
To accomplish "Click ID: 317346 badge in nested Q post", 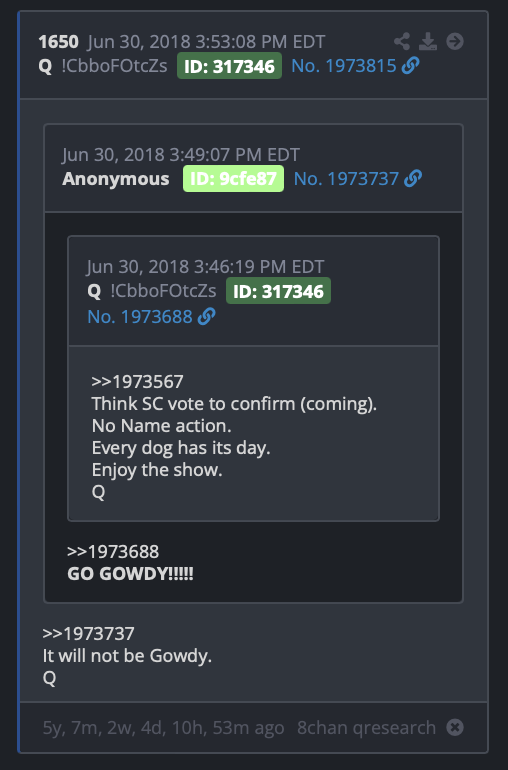I will (279, 291).
